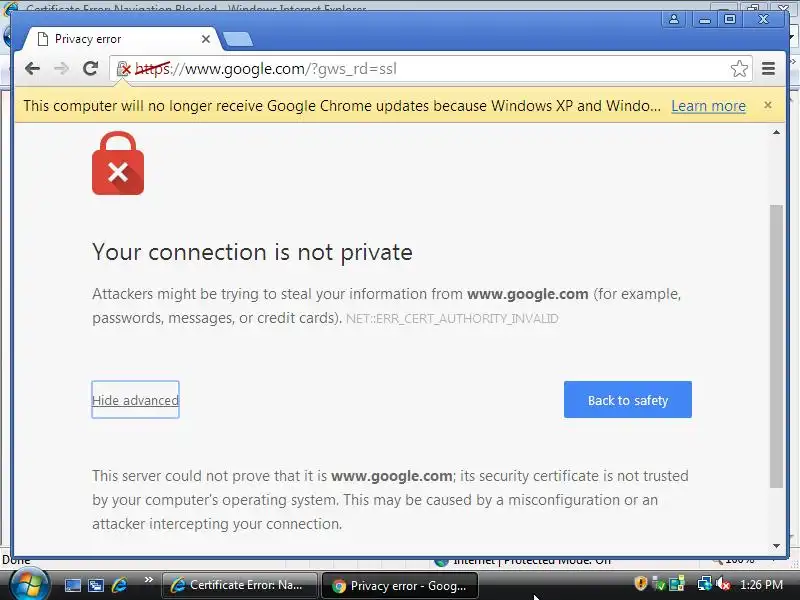Open the Windows Start orb
800x600 pixels.
coord(30,585)
